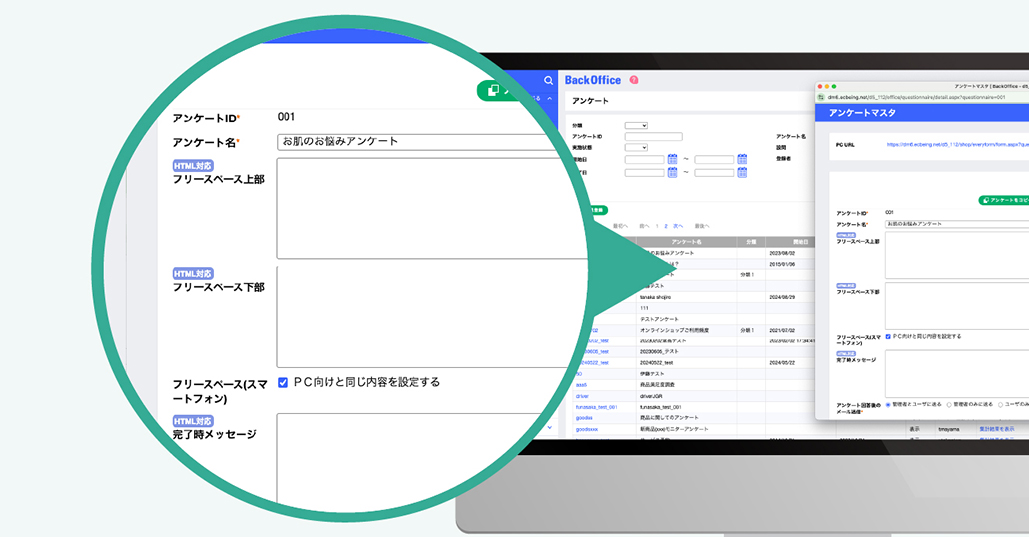Viewport: 1029px width, 537px height.
Task: Collapse the sidebar section with the up chevron
Action: 549,98
